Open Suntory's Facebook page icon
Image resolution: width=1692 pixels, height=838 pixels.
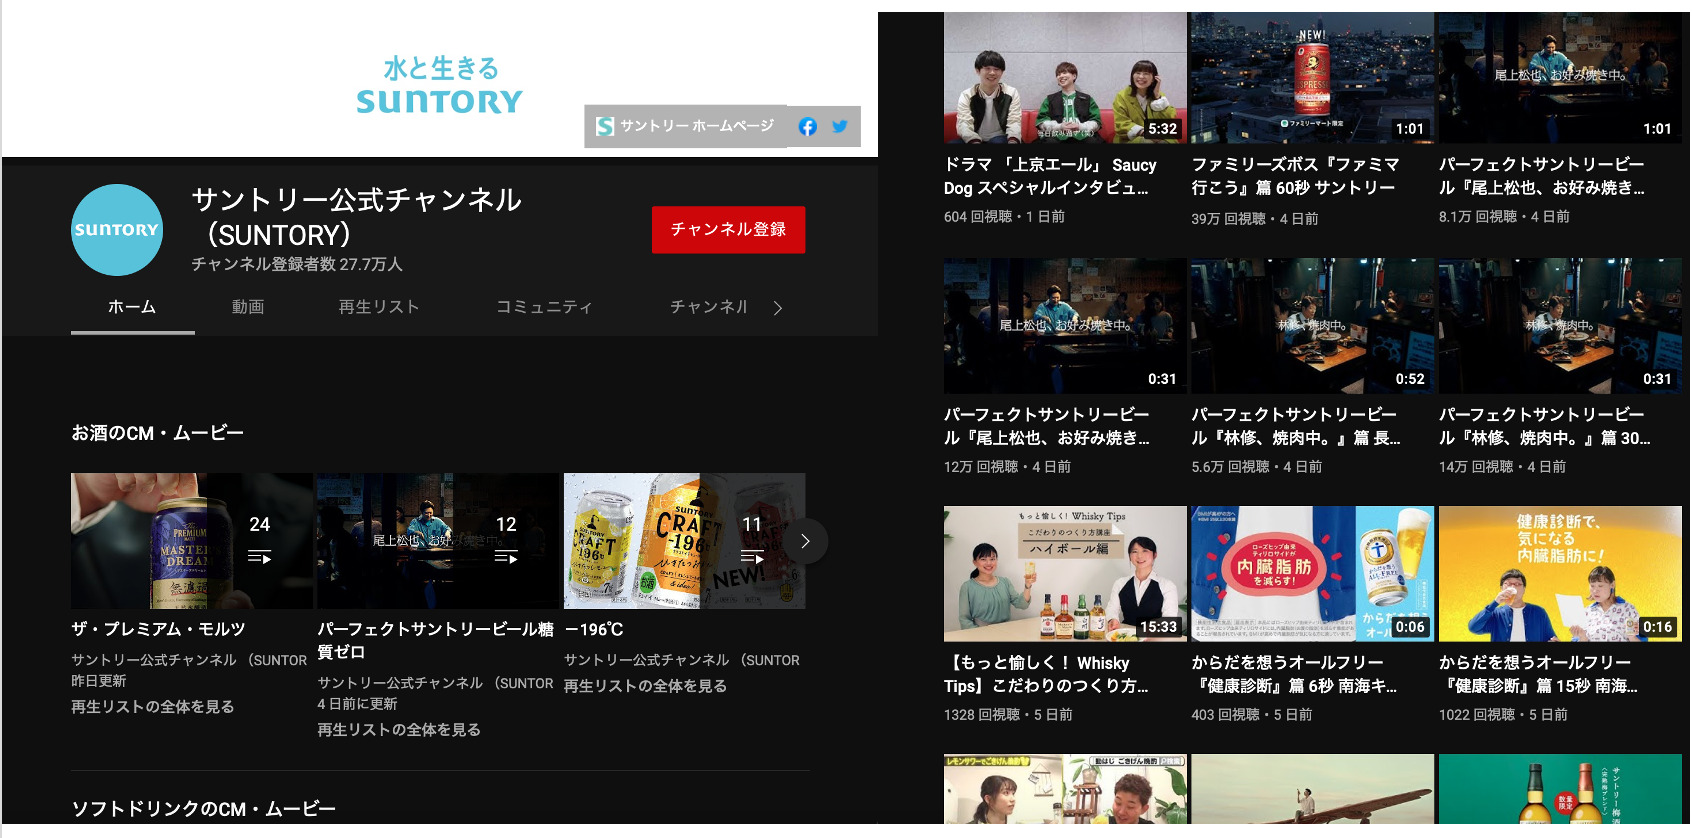(x=808, y=126)
